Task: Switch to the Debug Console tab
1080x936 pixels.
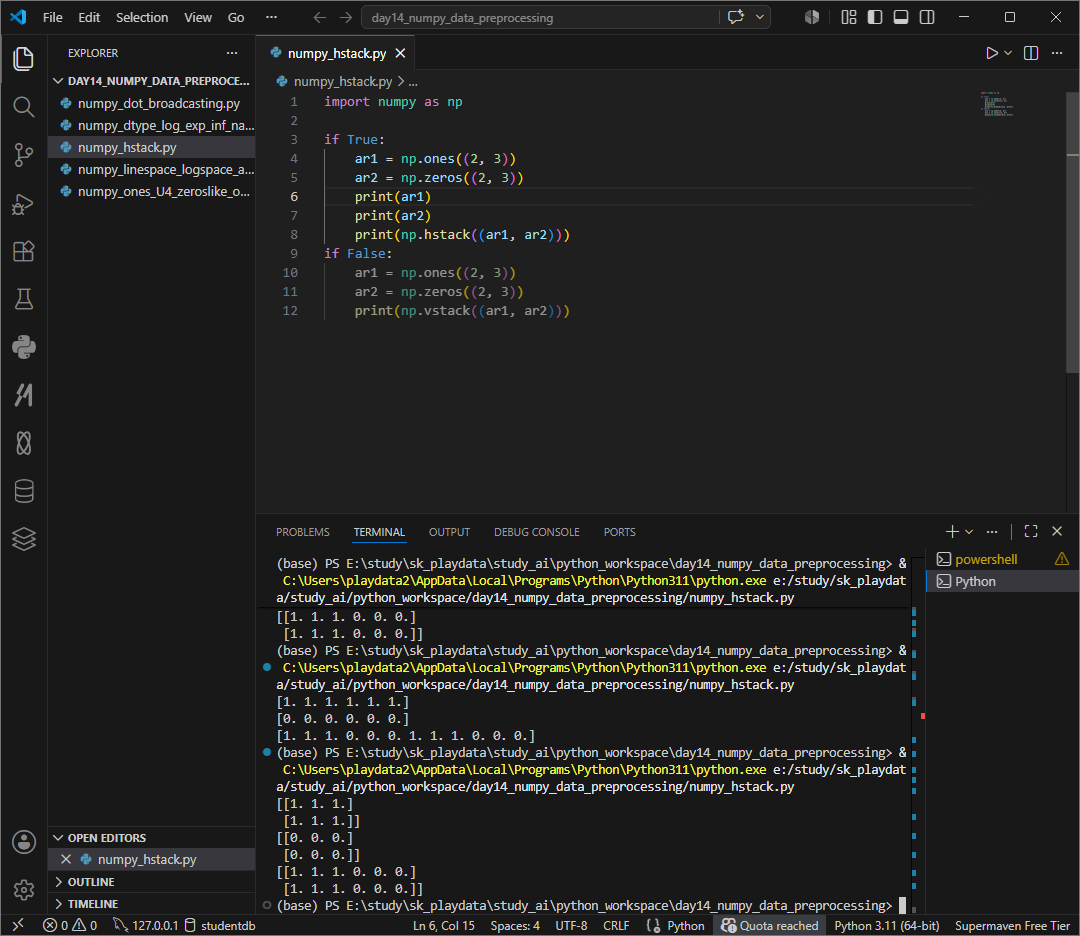Action: (537, 532)
